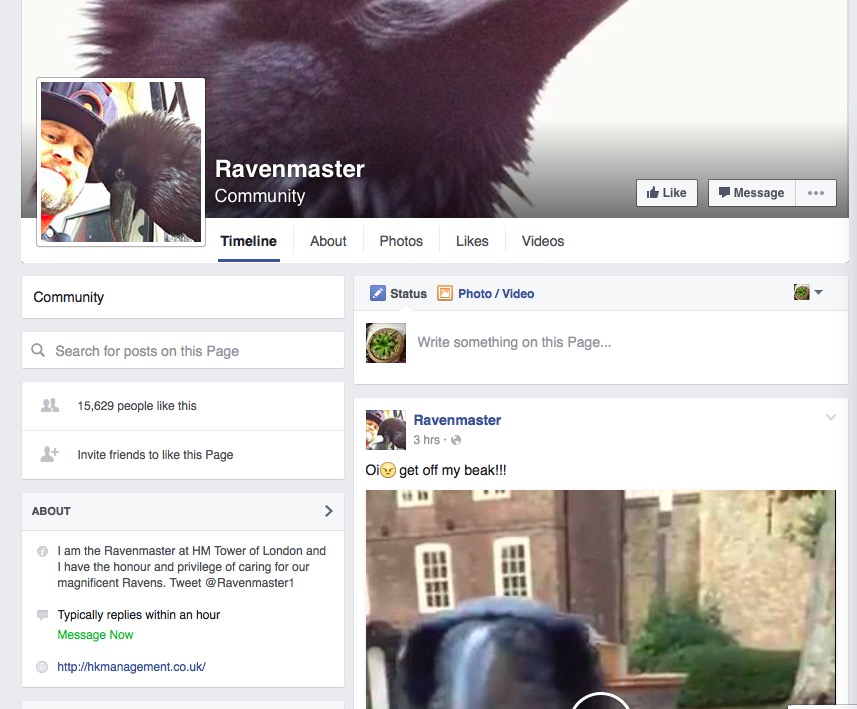Open the Photos tab
The height and width of the screenshot is (709, 857).
click(x=401, y=241)
